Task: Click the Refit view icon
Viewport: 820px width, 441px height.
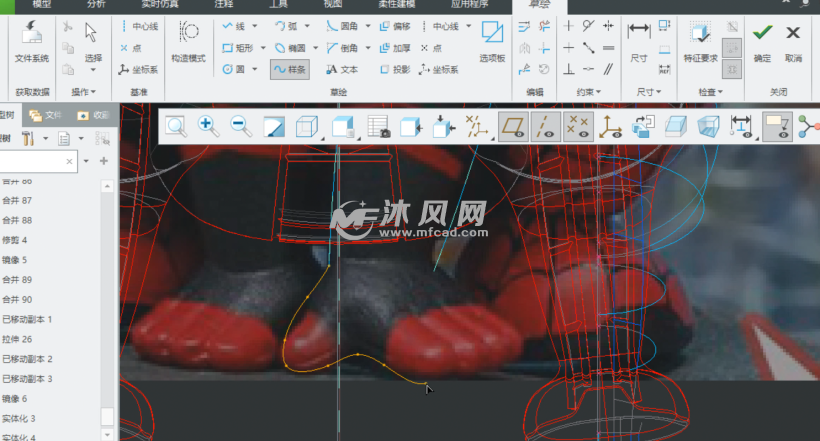Action: (176, 127)
